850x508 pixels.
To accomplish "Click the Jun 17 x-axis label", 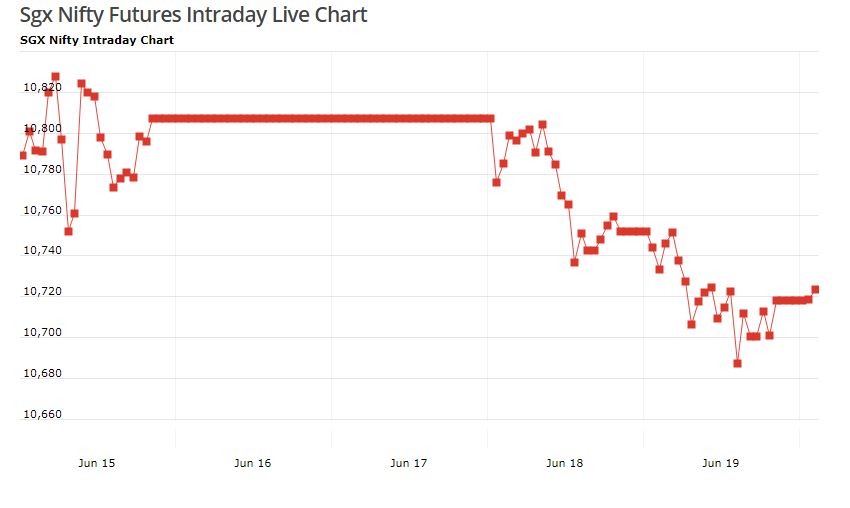I will 408,463.
